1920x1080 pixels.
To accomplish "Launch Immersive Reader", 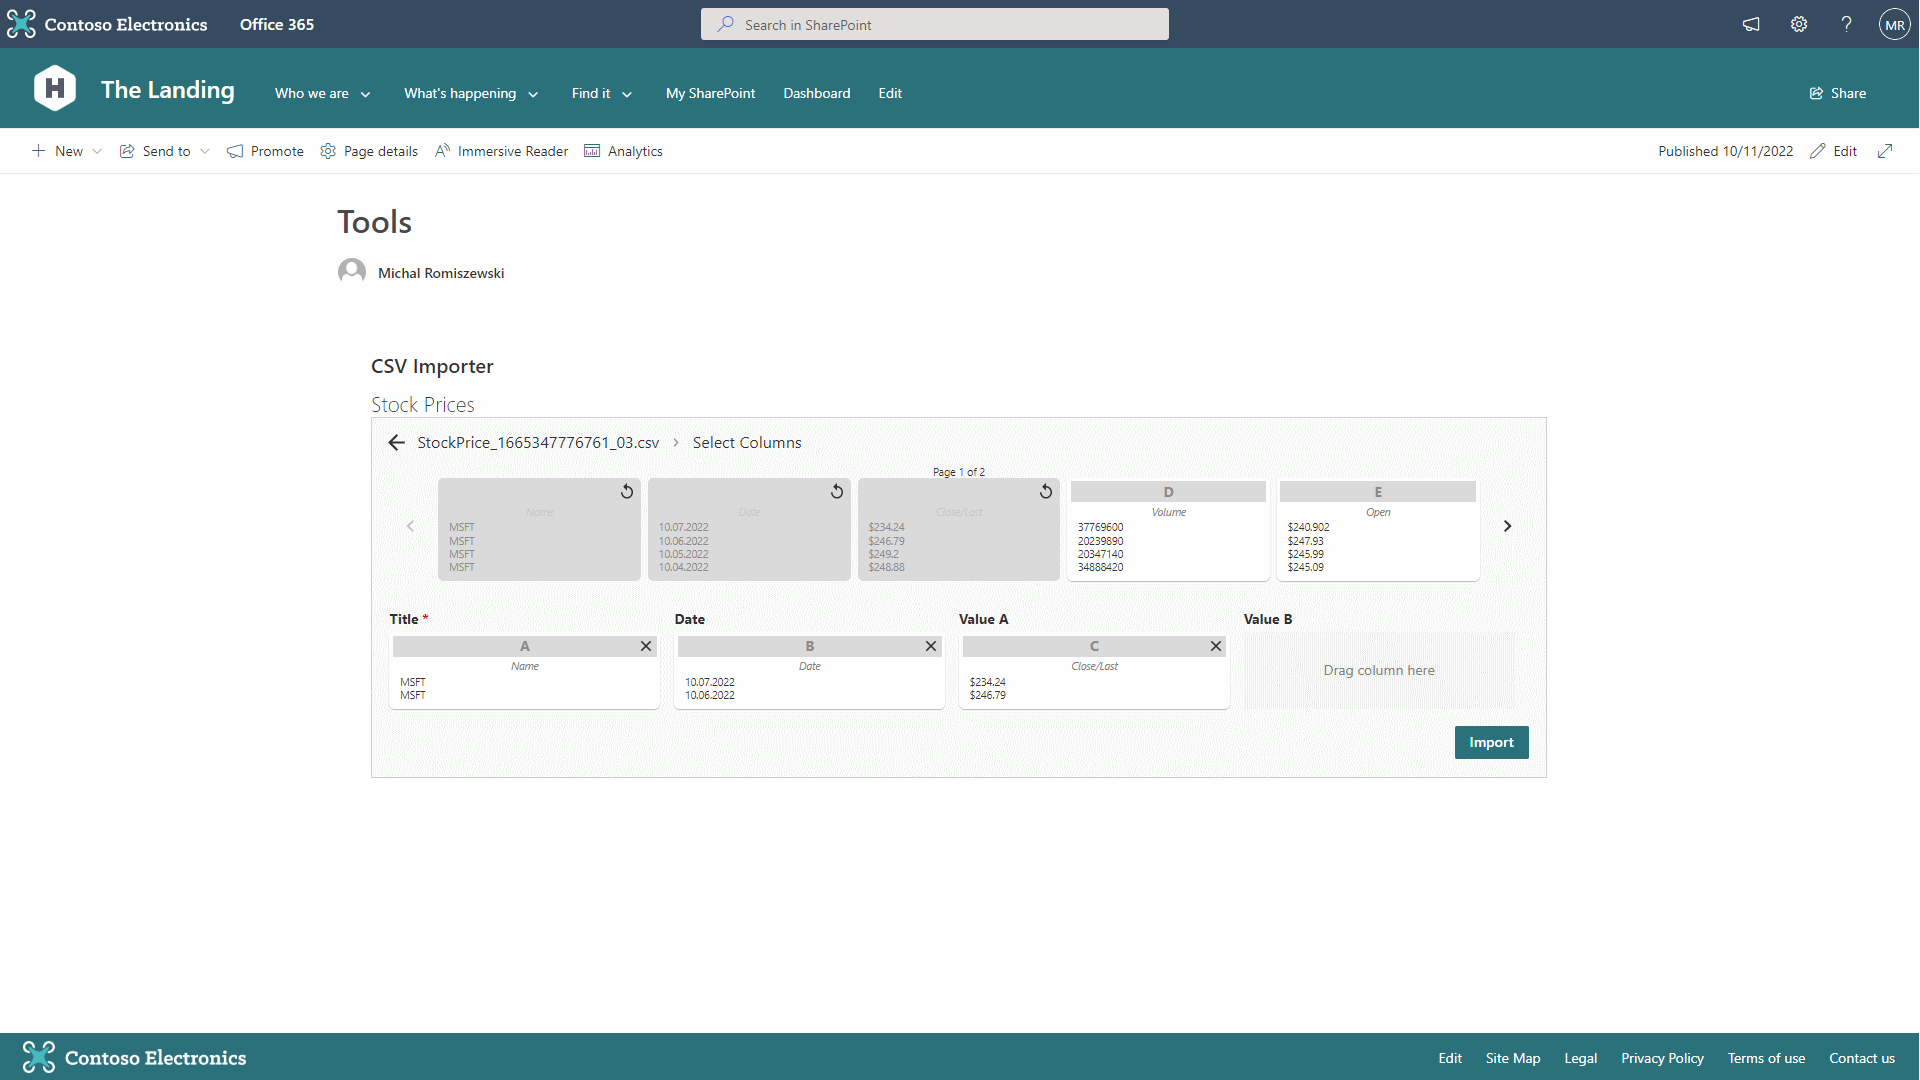I will click(501, 151).
